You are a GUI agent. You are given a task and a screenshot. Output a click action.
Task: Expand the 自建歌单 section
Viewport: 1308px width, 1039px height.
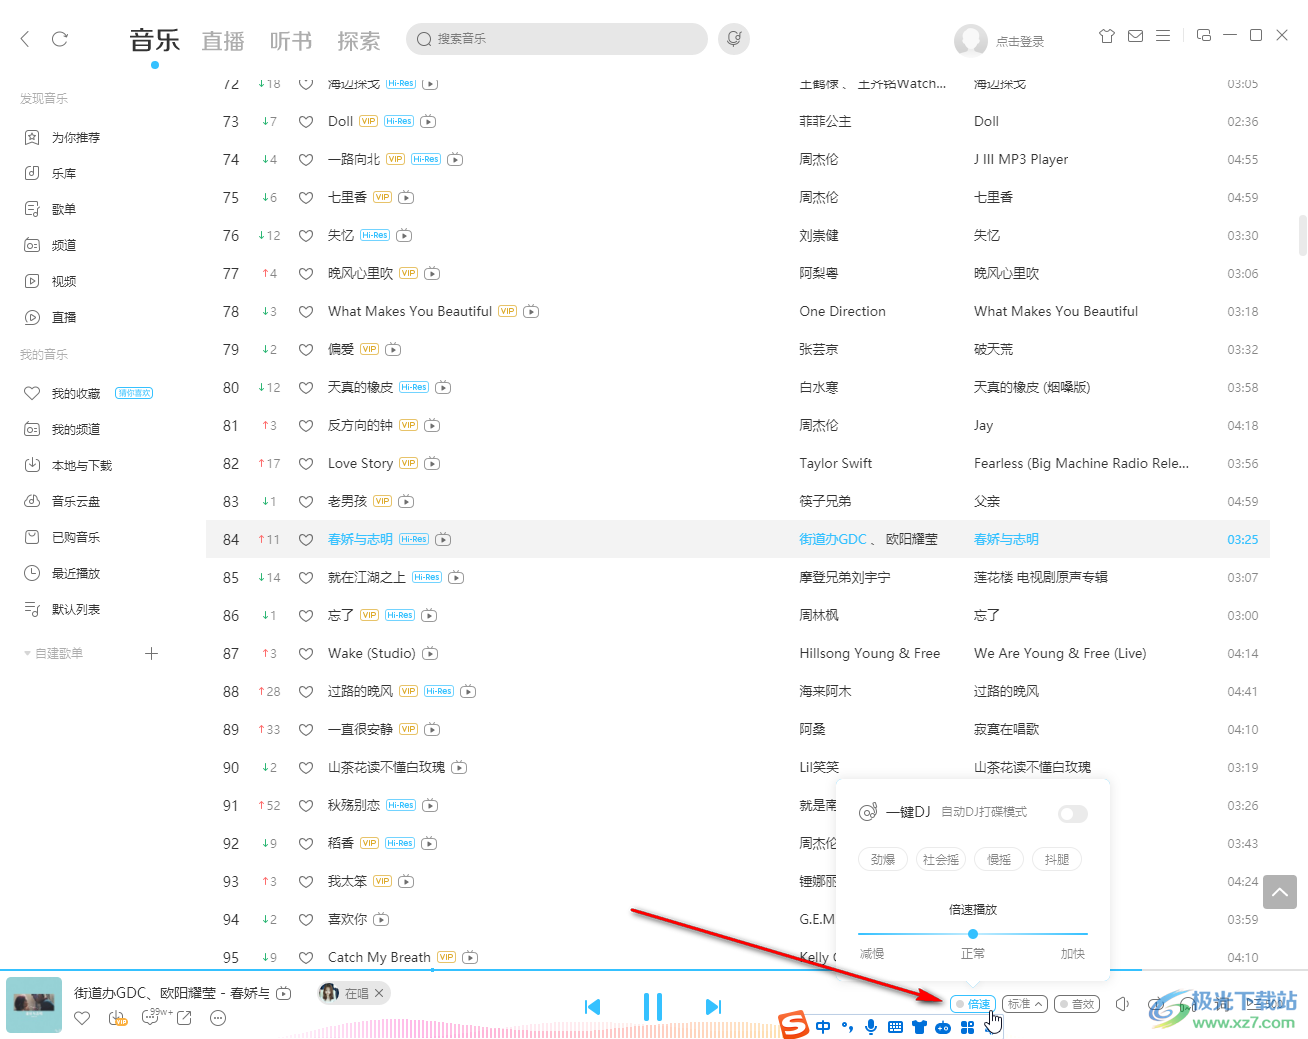point(54,654)
